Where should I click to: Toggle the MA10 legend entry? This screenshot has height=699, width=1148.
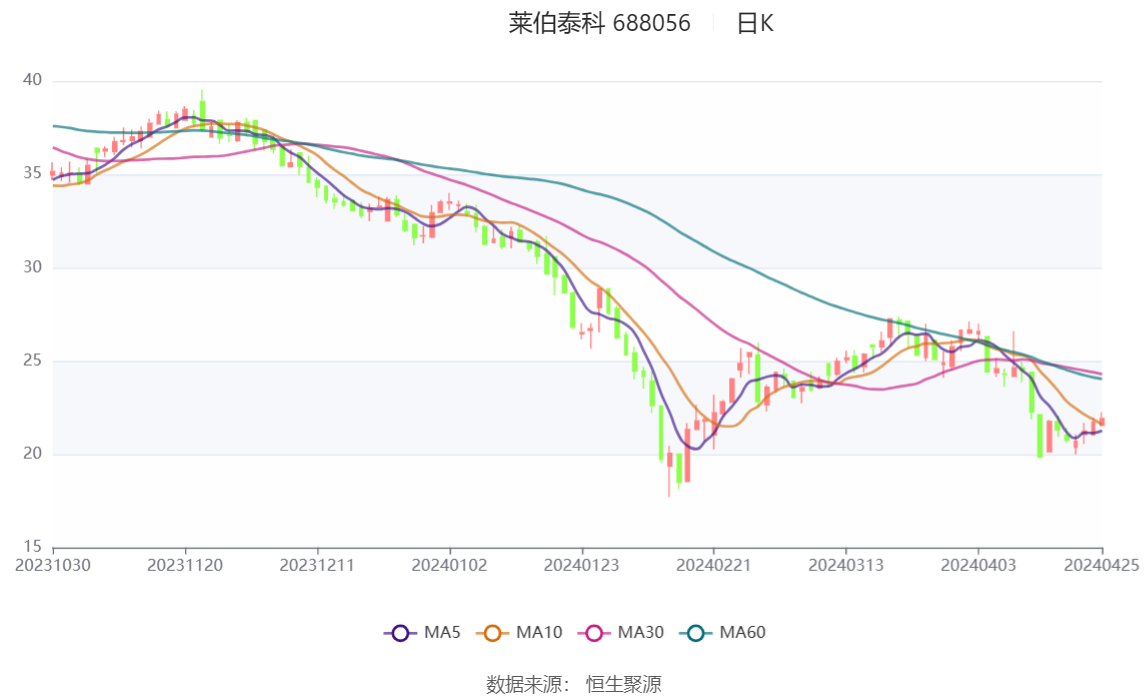pyautogui.click(x=519, y=632)
